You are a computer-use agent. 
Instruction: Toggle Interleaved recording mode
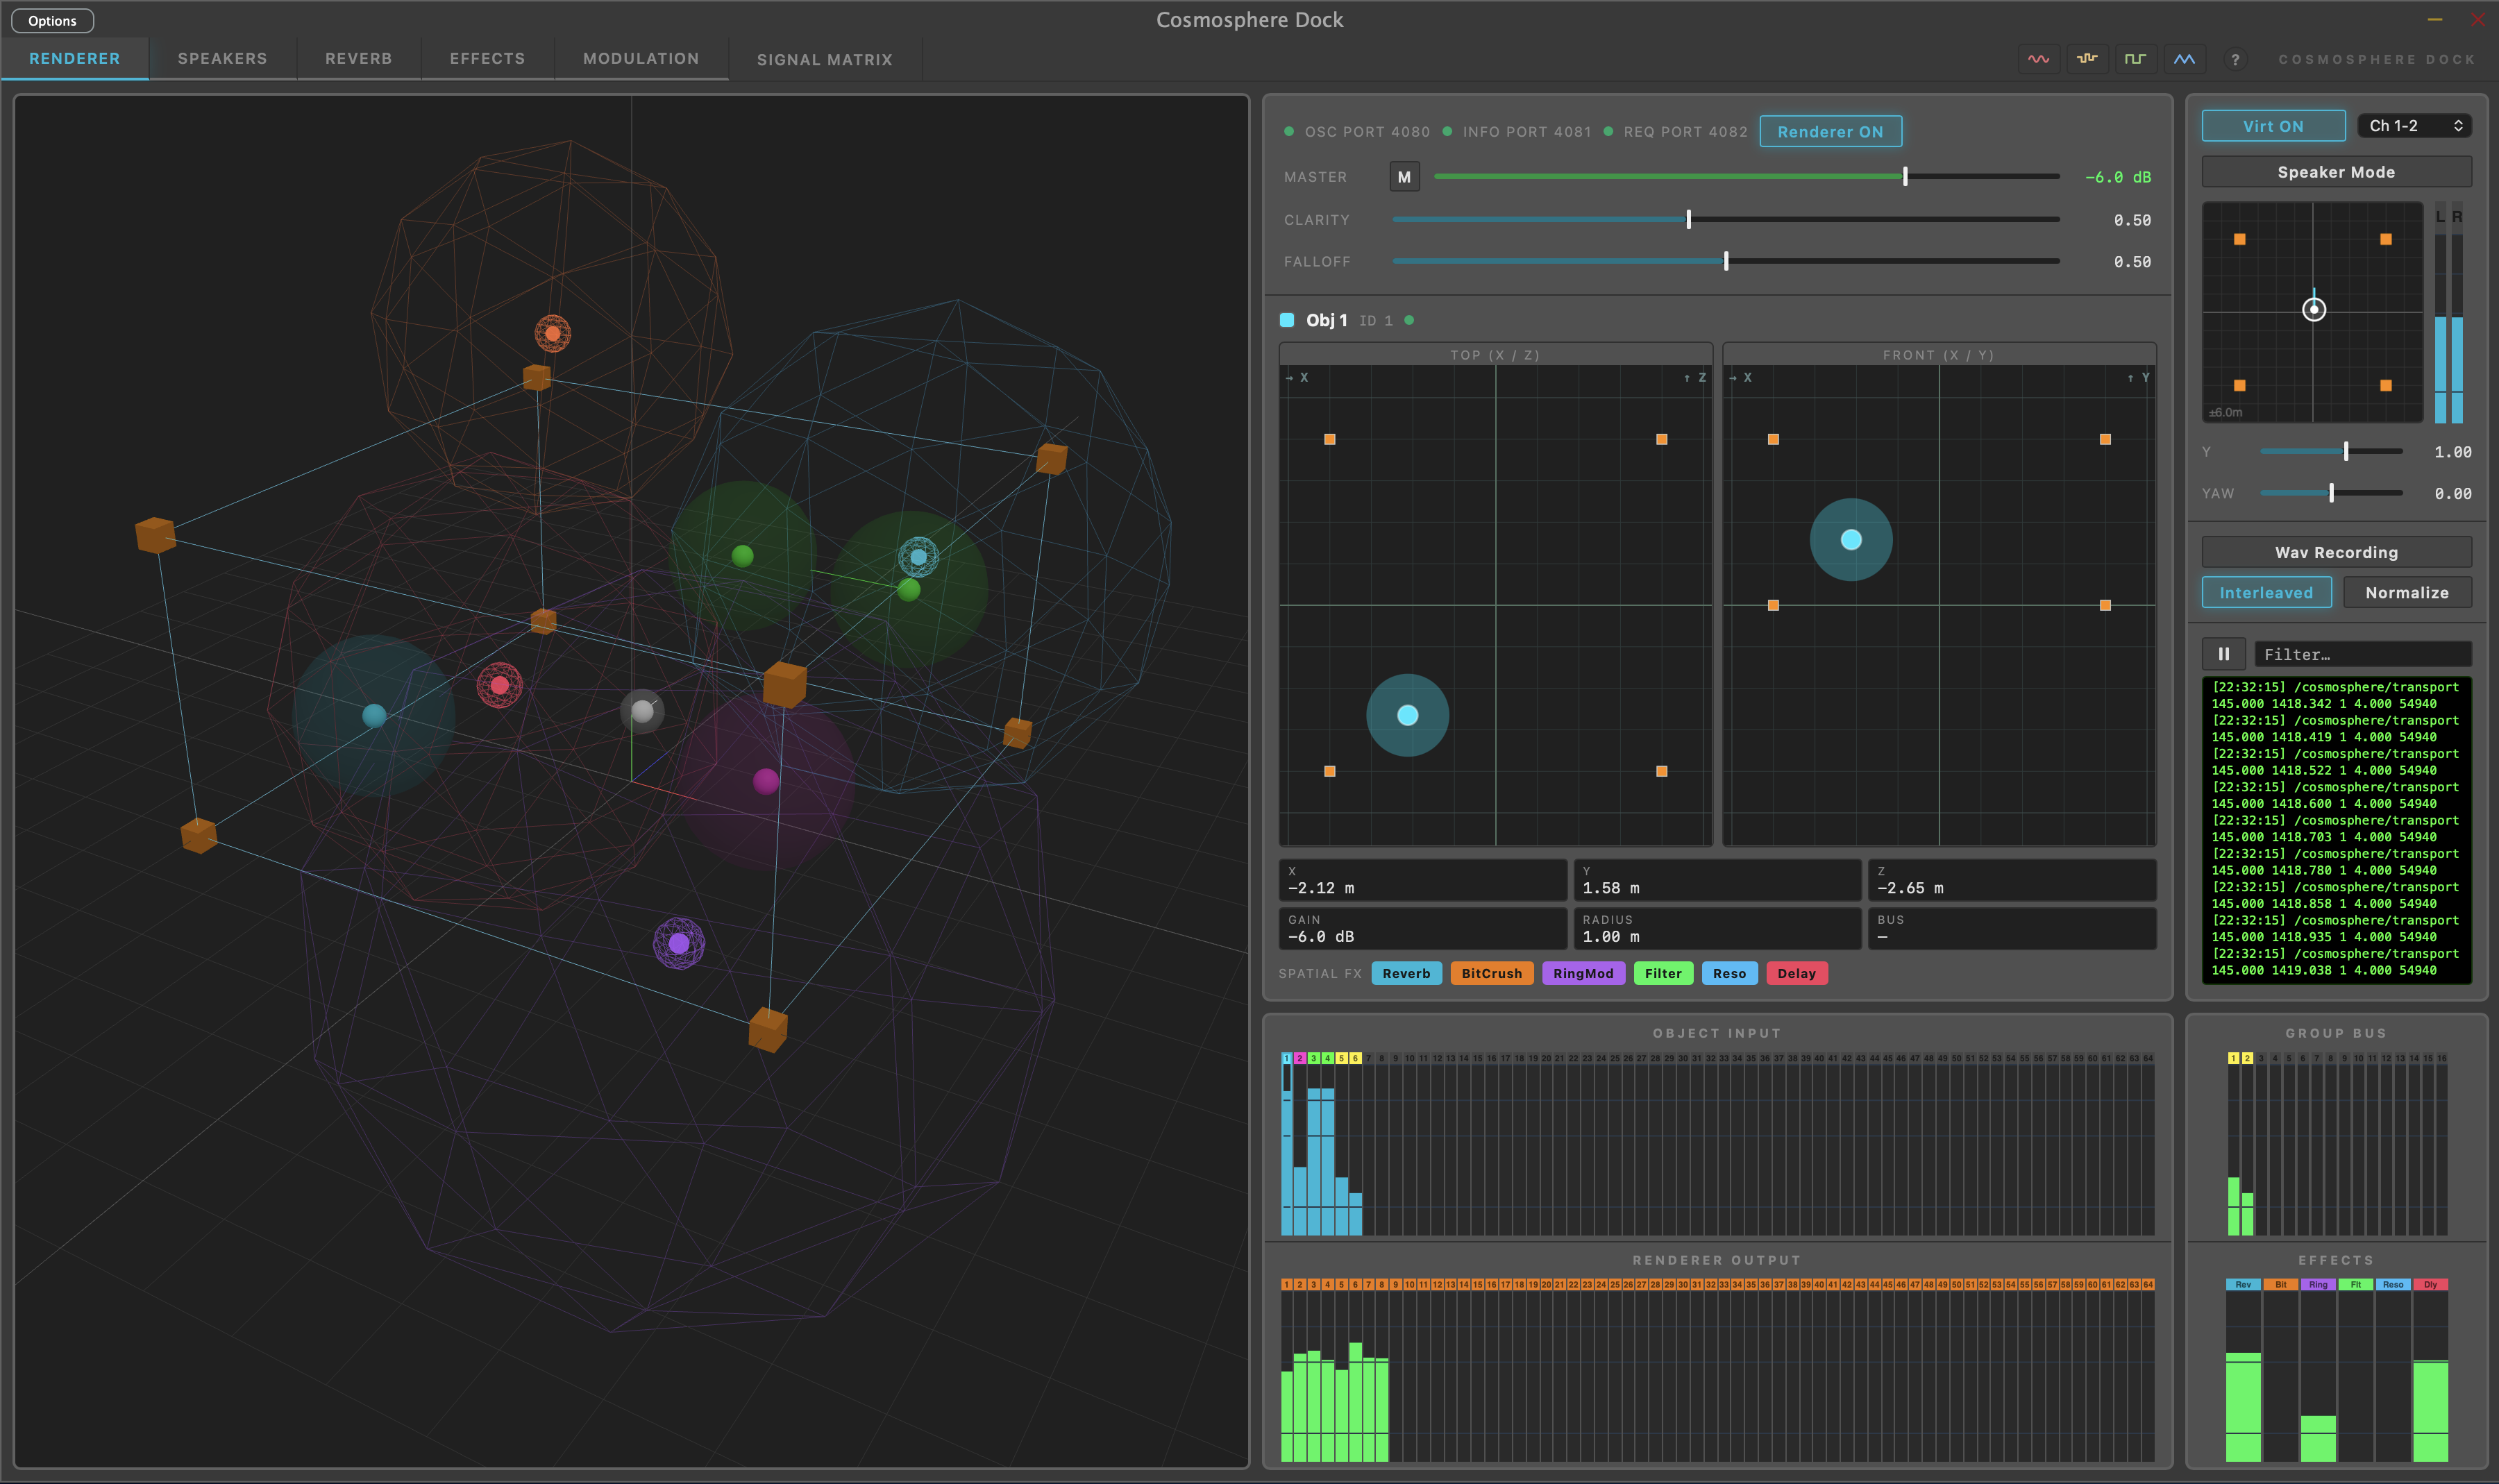[x=2266, y=593]
